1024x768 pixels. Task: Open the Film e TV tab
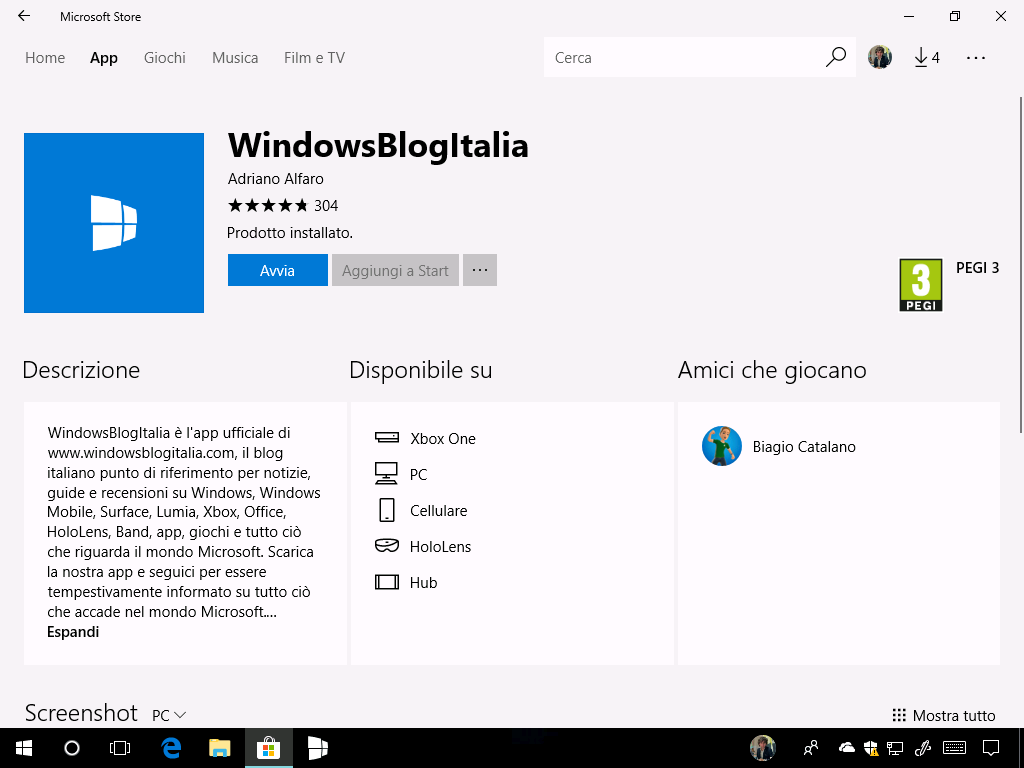314,57
